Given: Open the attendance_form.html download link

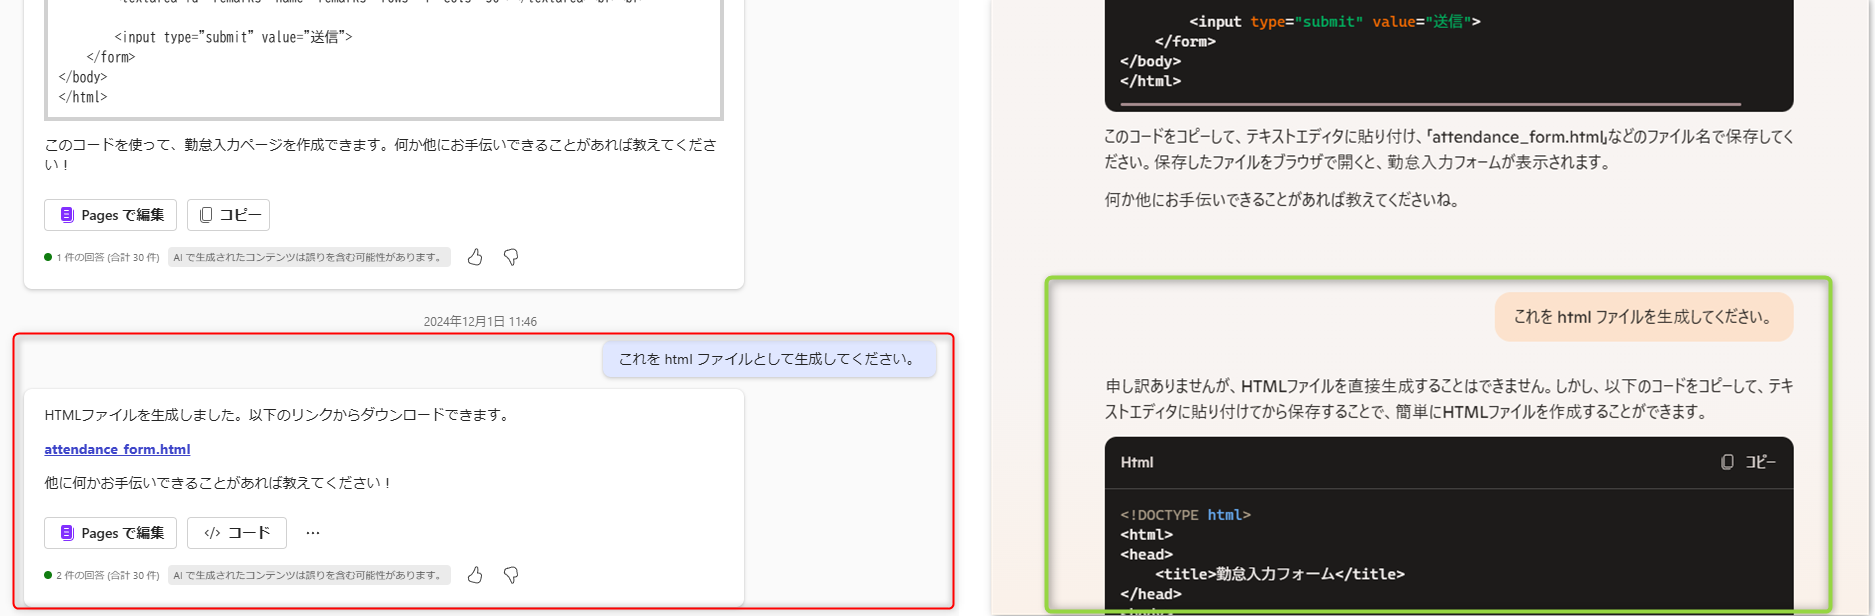Looking at the screenshot, I should point(117,449).
